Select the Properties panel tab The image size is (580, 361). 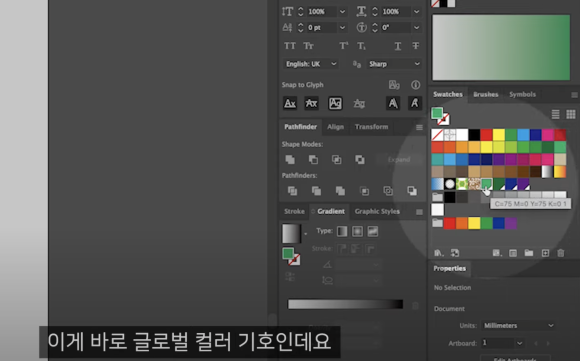[x=449, y=269]
